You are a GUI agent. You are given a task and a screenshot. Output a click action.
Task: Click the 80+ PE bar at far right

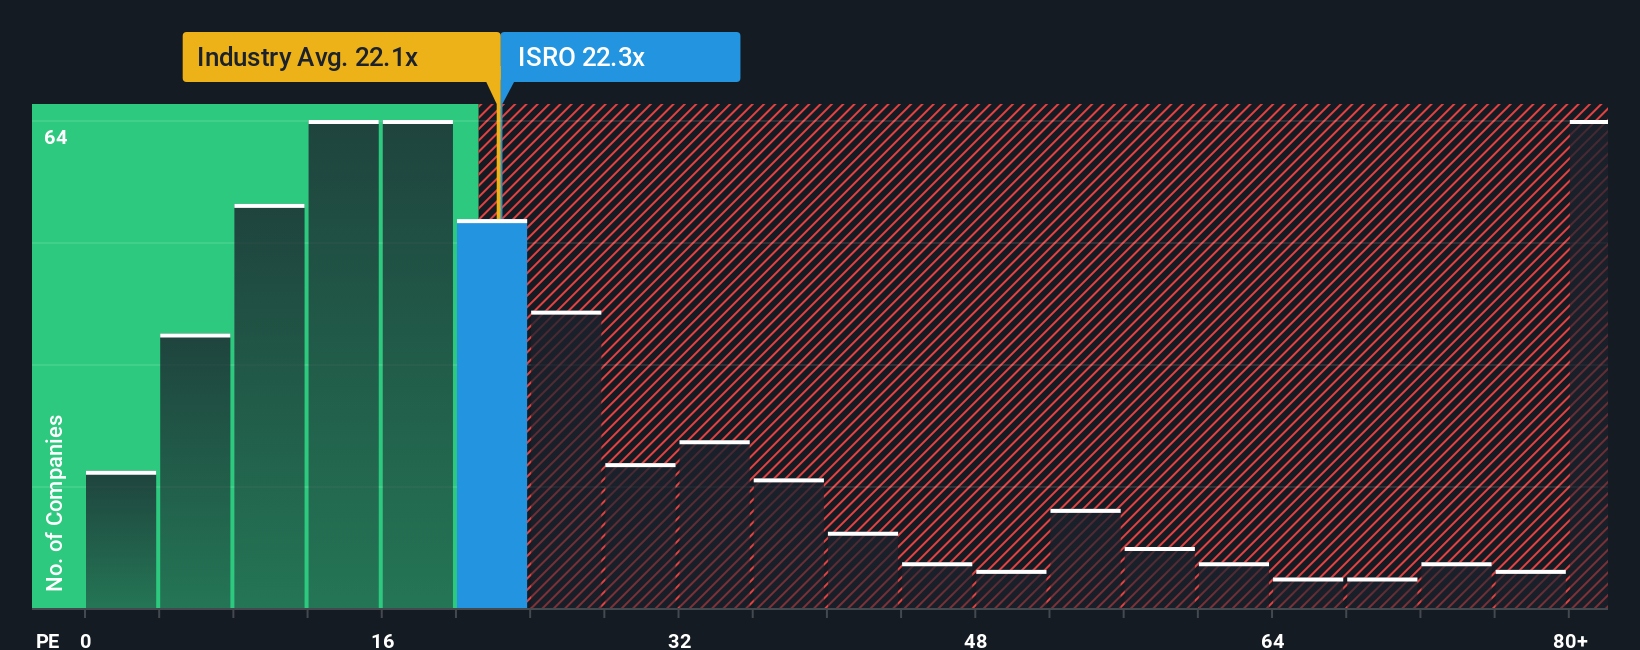pyautogui.click(x=1589, y=364)
